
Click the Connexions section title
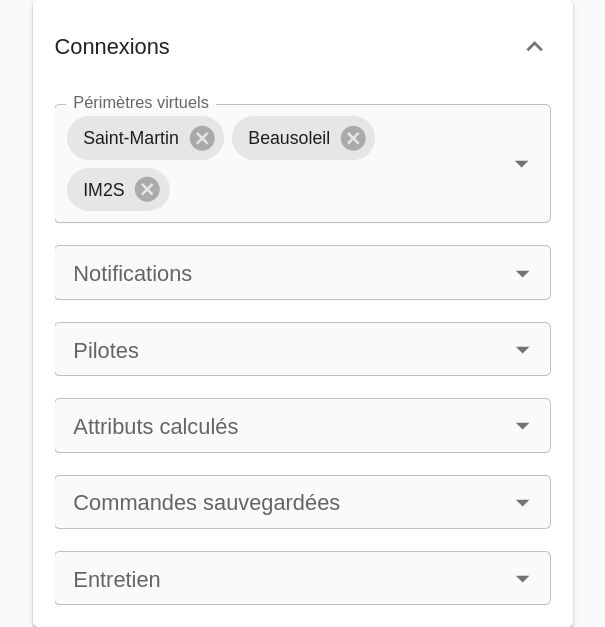pyautogui.click(x=112, y=47)
